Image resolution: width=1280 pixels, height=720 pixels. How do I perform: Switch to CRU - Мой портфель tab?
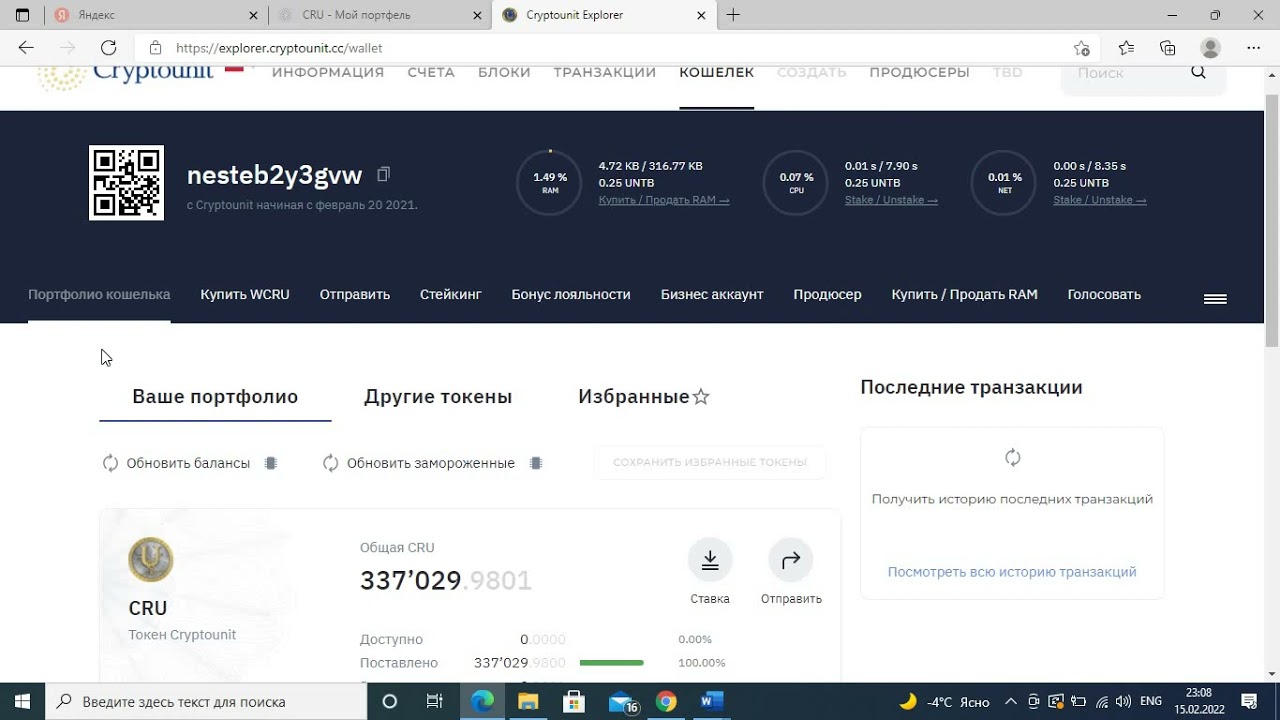(380, 15)
